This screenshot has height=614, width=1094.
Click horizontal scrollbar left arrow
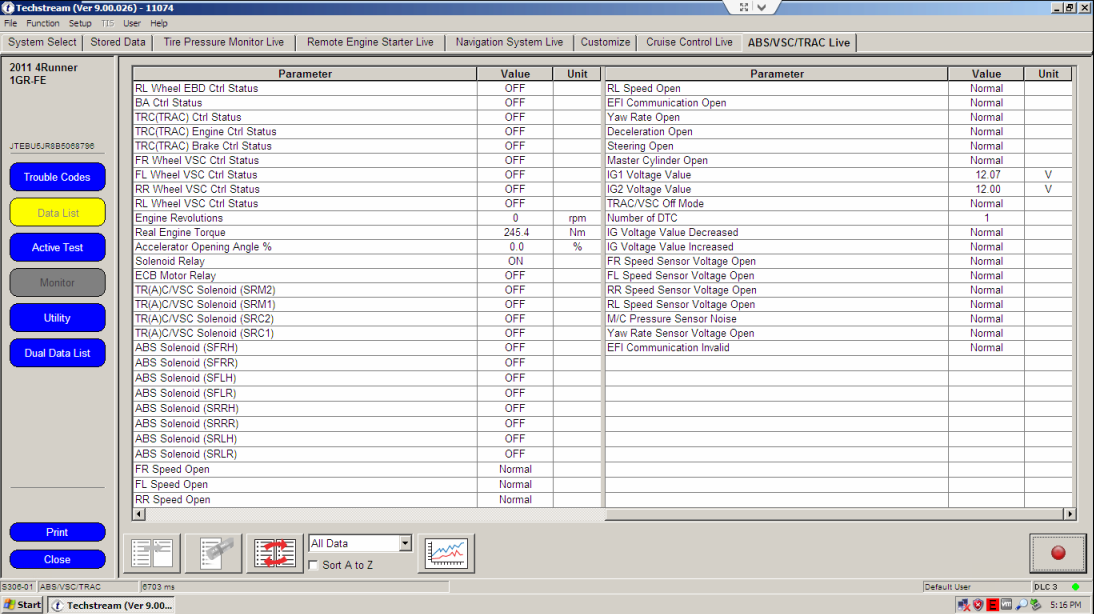click(139, 514)
